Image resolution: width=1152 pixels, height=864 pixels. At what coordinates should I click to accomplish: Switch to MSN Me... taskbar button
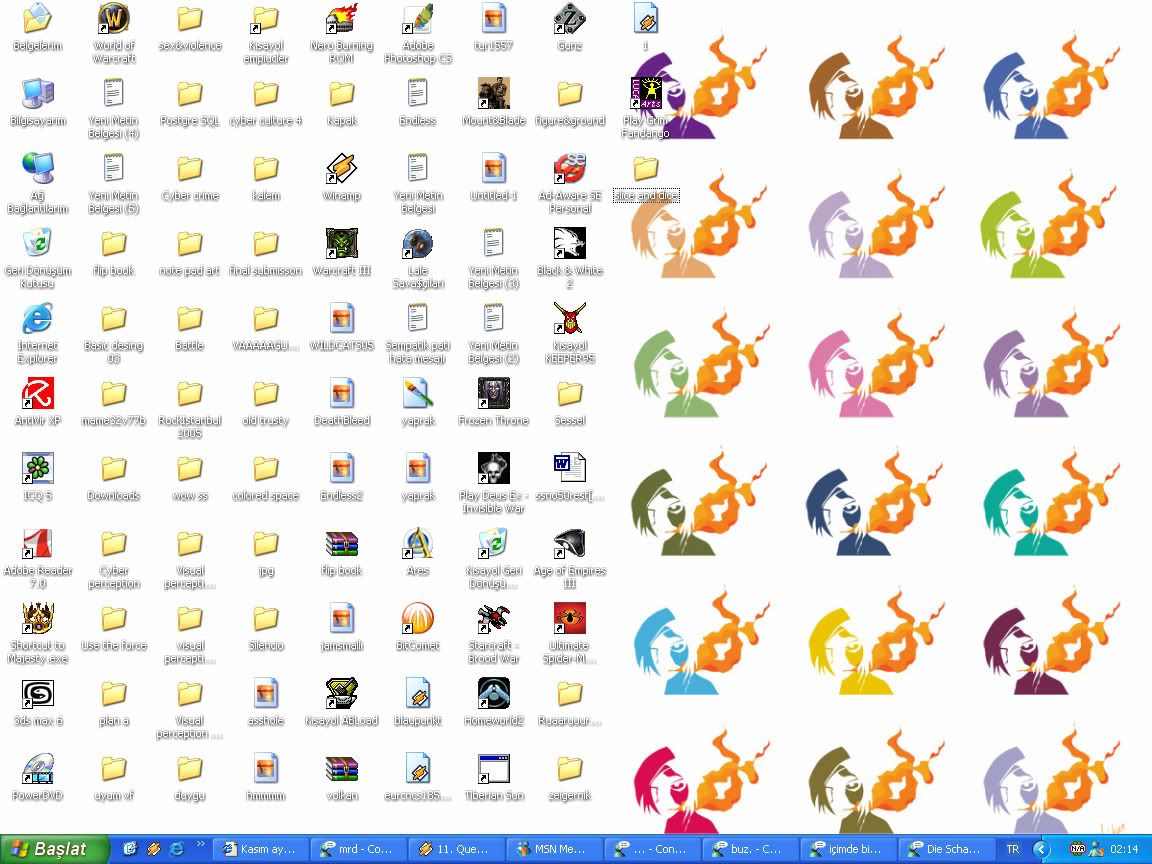553,849
